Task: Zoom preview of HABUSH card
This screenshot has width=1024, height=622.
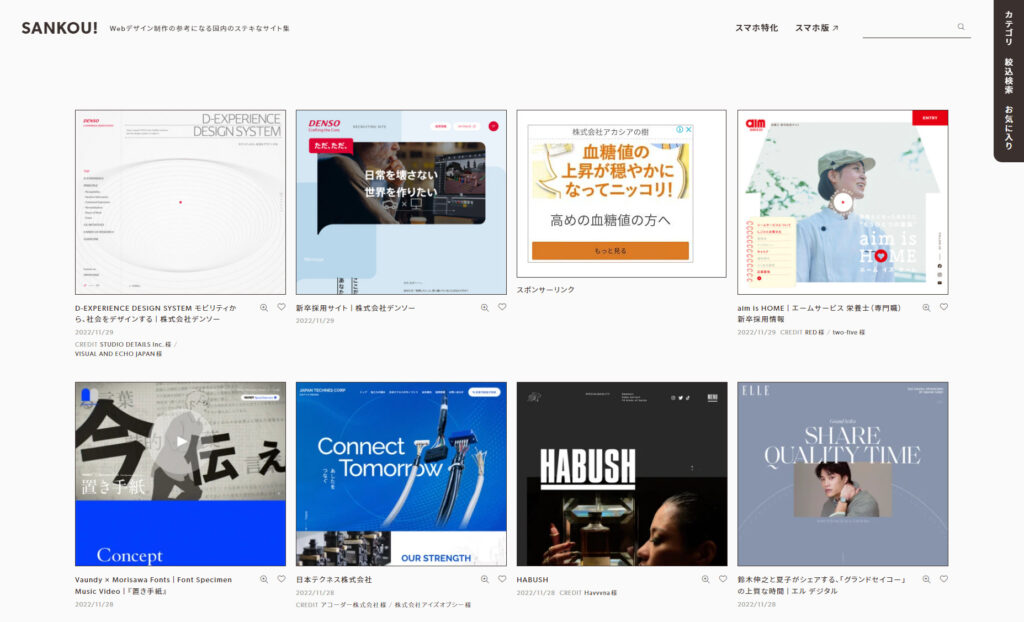Action: coord(705,579)
